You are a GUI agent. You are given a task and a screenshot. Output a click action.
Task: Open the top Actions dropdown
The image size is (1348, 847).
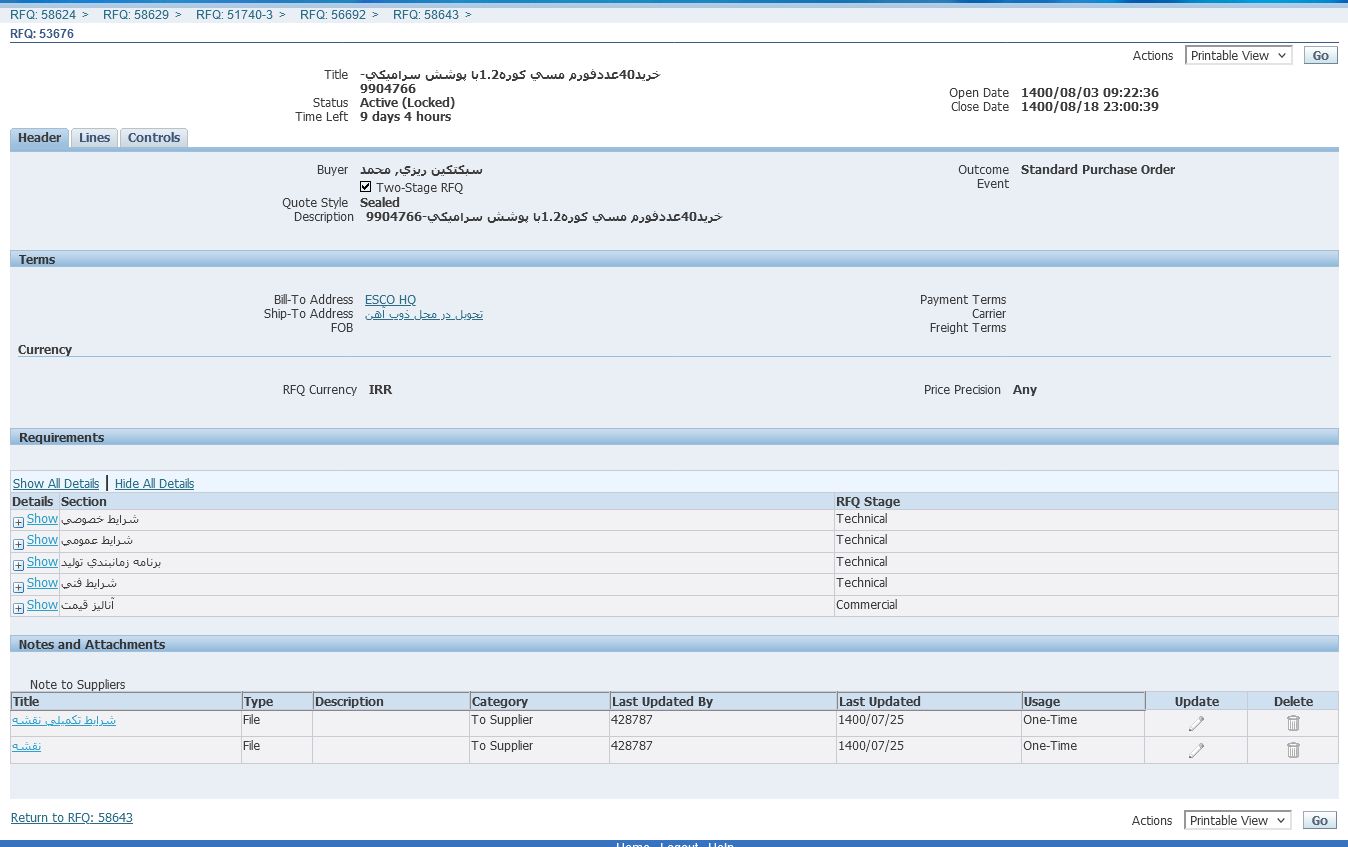[x=1238, y=56]
